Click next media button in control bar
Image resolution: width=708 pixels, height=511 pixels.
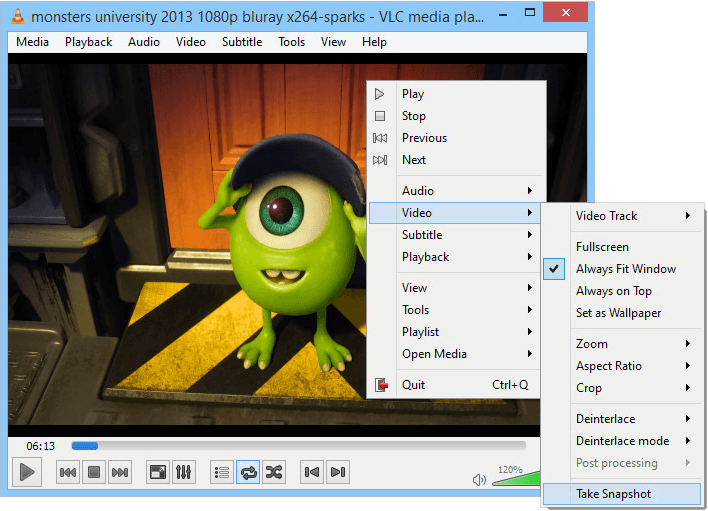point(120,473)
